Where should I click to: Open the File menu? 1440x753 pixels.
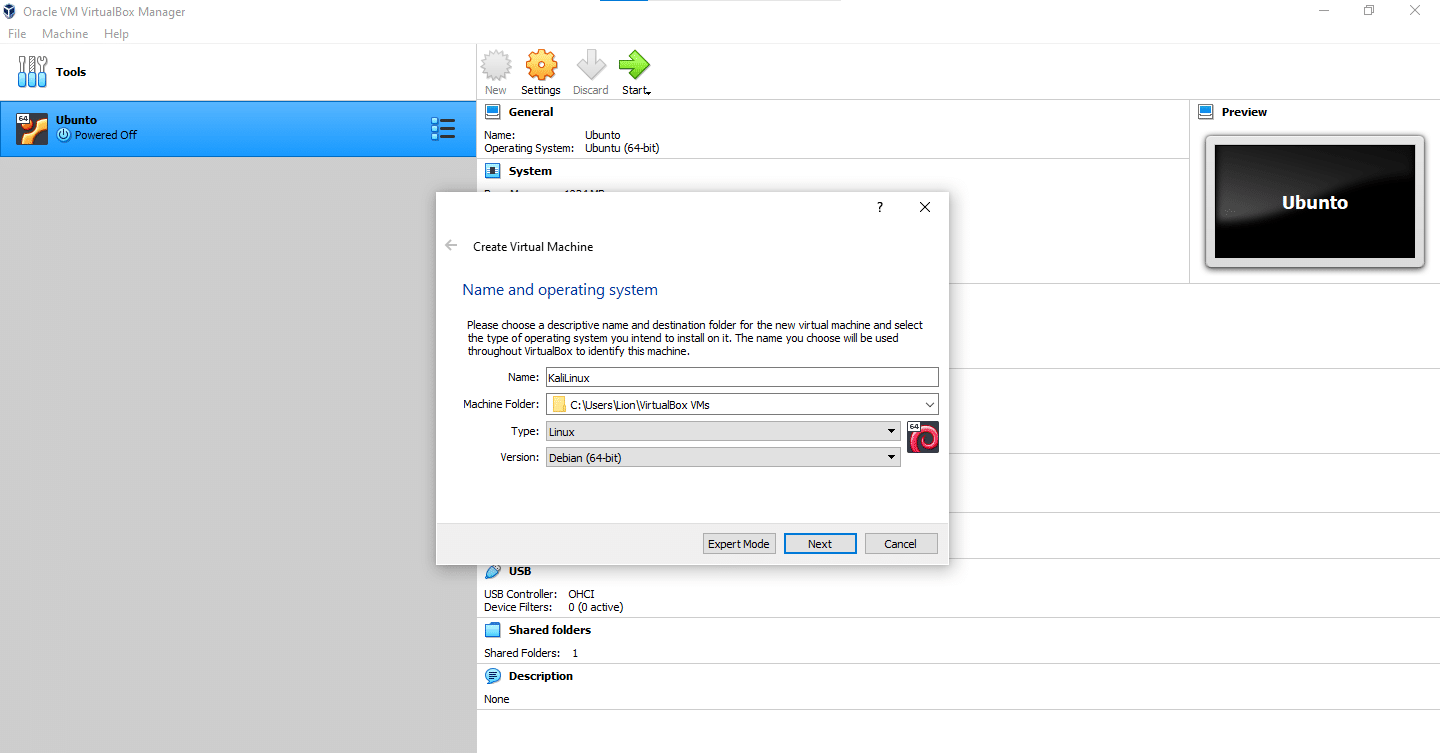pyautogui.click(x=17, y=34)
